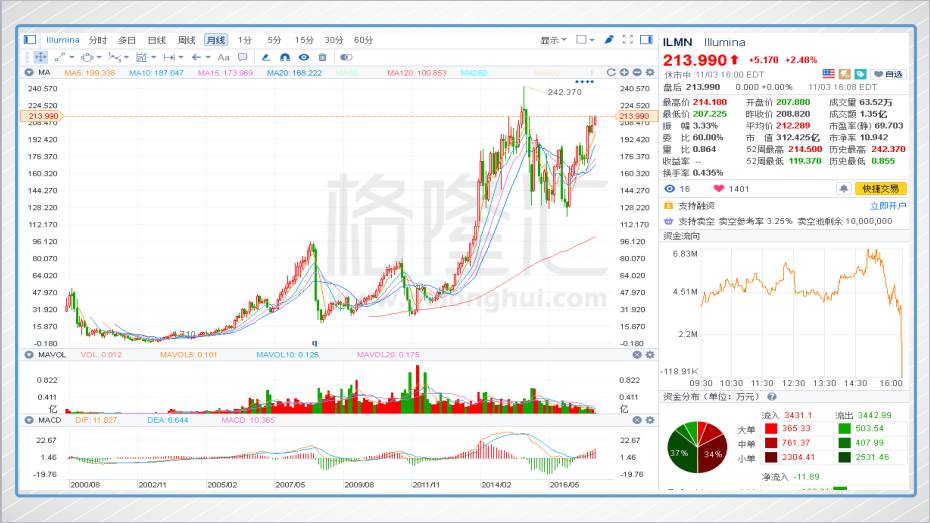This screenshot has height=523, width=930.
Task: Select the 周线 weekly chart tab
Action: tap(186, 40)
